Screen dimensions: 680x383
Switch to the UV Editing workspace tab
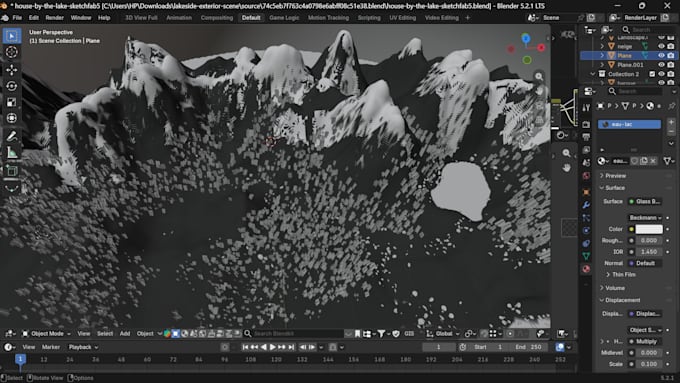(x=402, y=18)
